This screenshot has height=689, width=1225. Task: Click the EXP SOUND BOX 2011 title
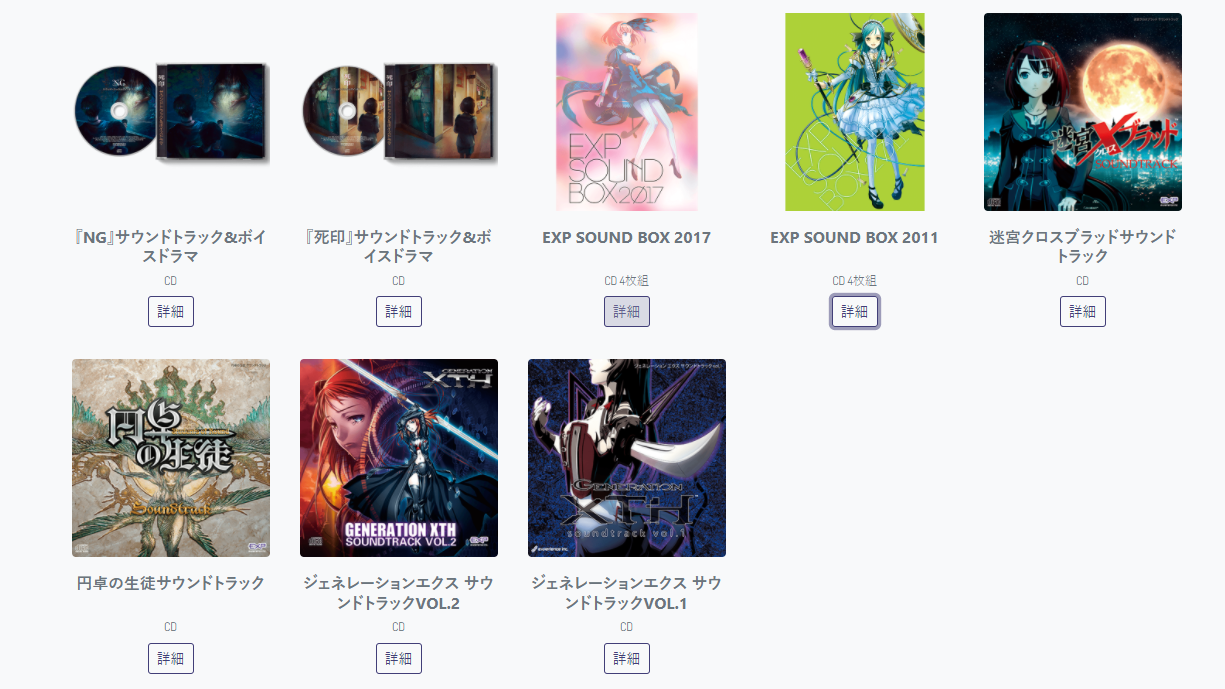(855, 237)
